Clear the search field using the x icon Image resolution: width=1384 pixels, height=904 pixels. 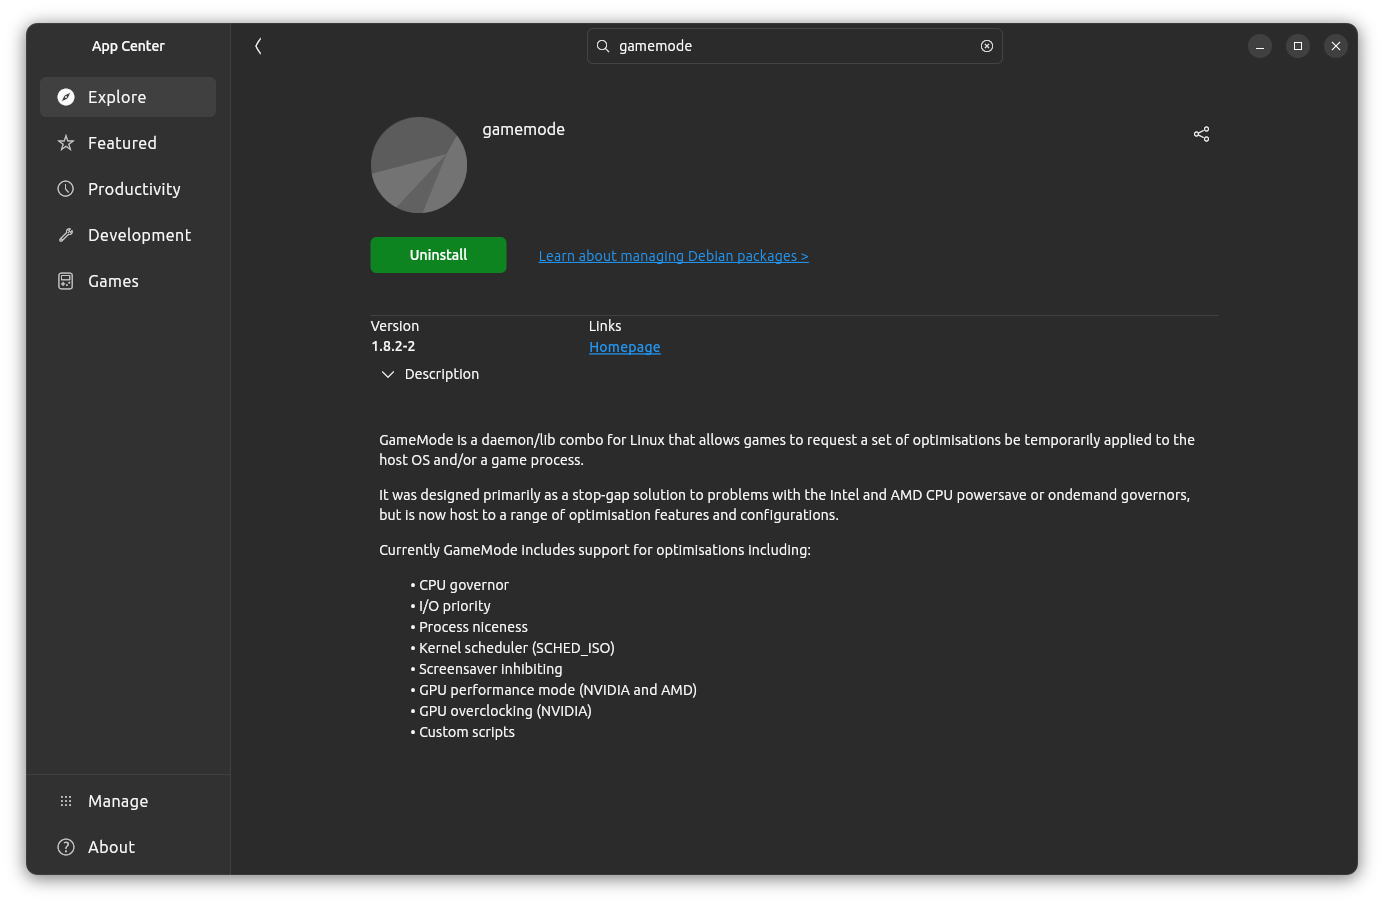pyautogui.click(x=986, y=46)
